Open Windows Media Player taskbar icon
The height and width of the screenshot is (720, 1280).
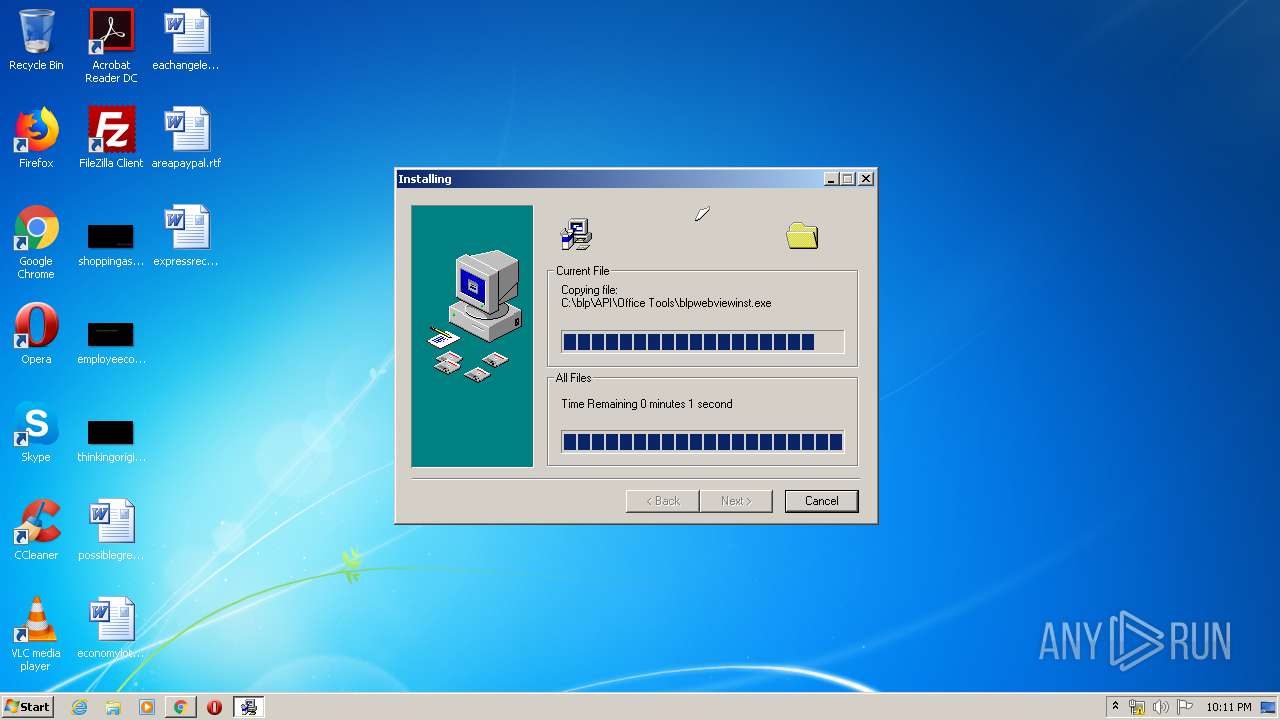[x=147, y=707]
